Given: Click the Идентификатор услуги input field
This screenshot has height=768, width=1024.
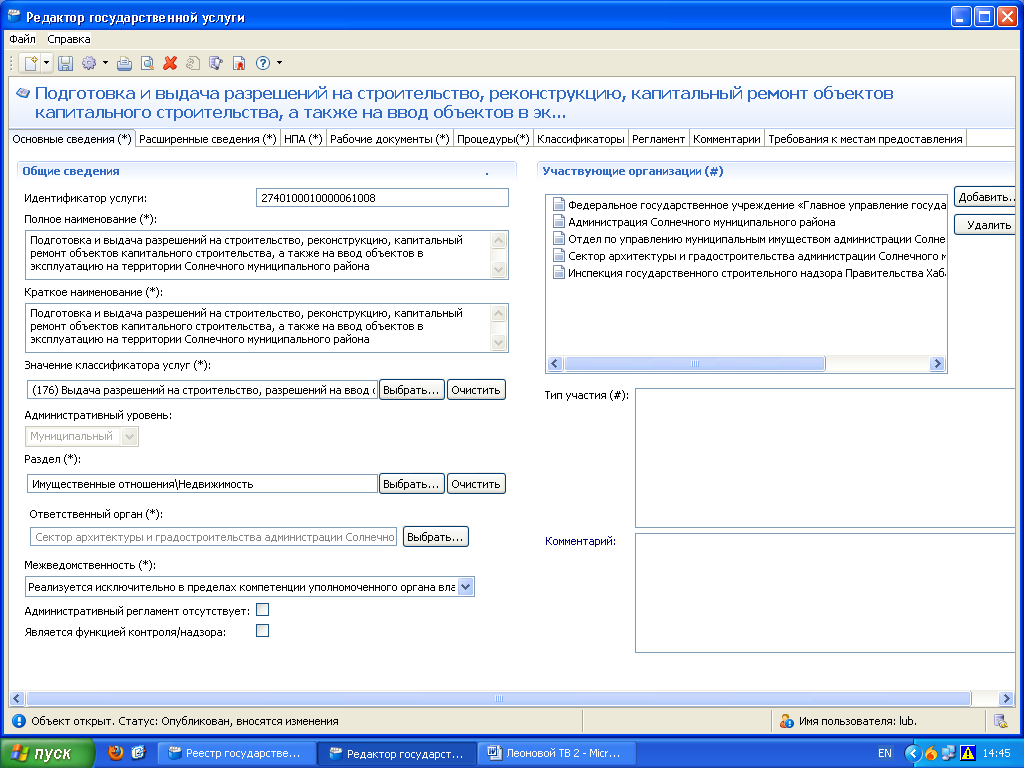Looking at the screenshot, I should pyautogui.click(x=382, y=198).
